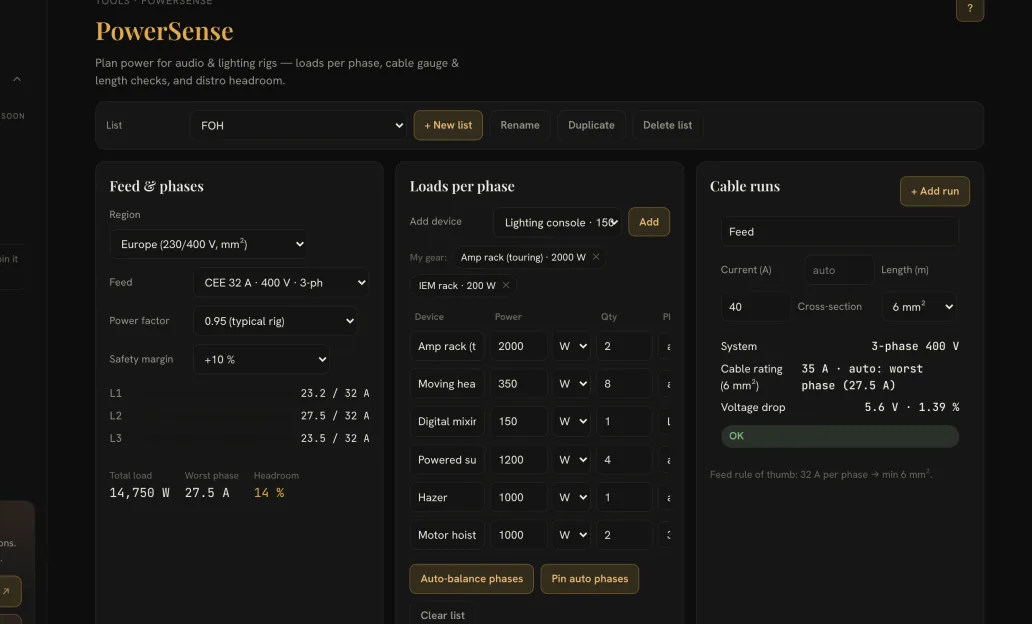Image resolution: width=1032 pixels, height=624 pixels.
Task: Click the L3 phase reading 23.5 / 32 A
Action: tap(335, 438)
